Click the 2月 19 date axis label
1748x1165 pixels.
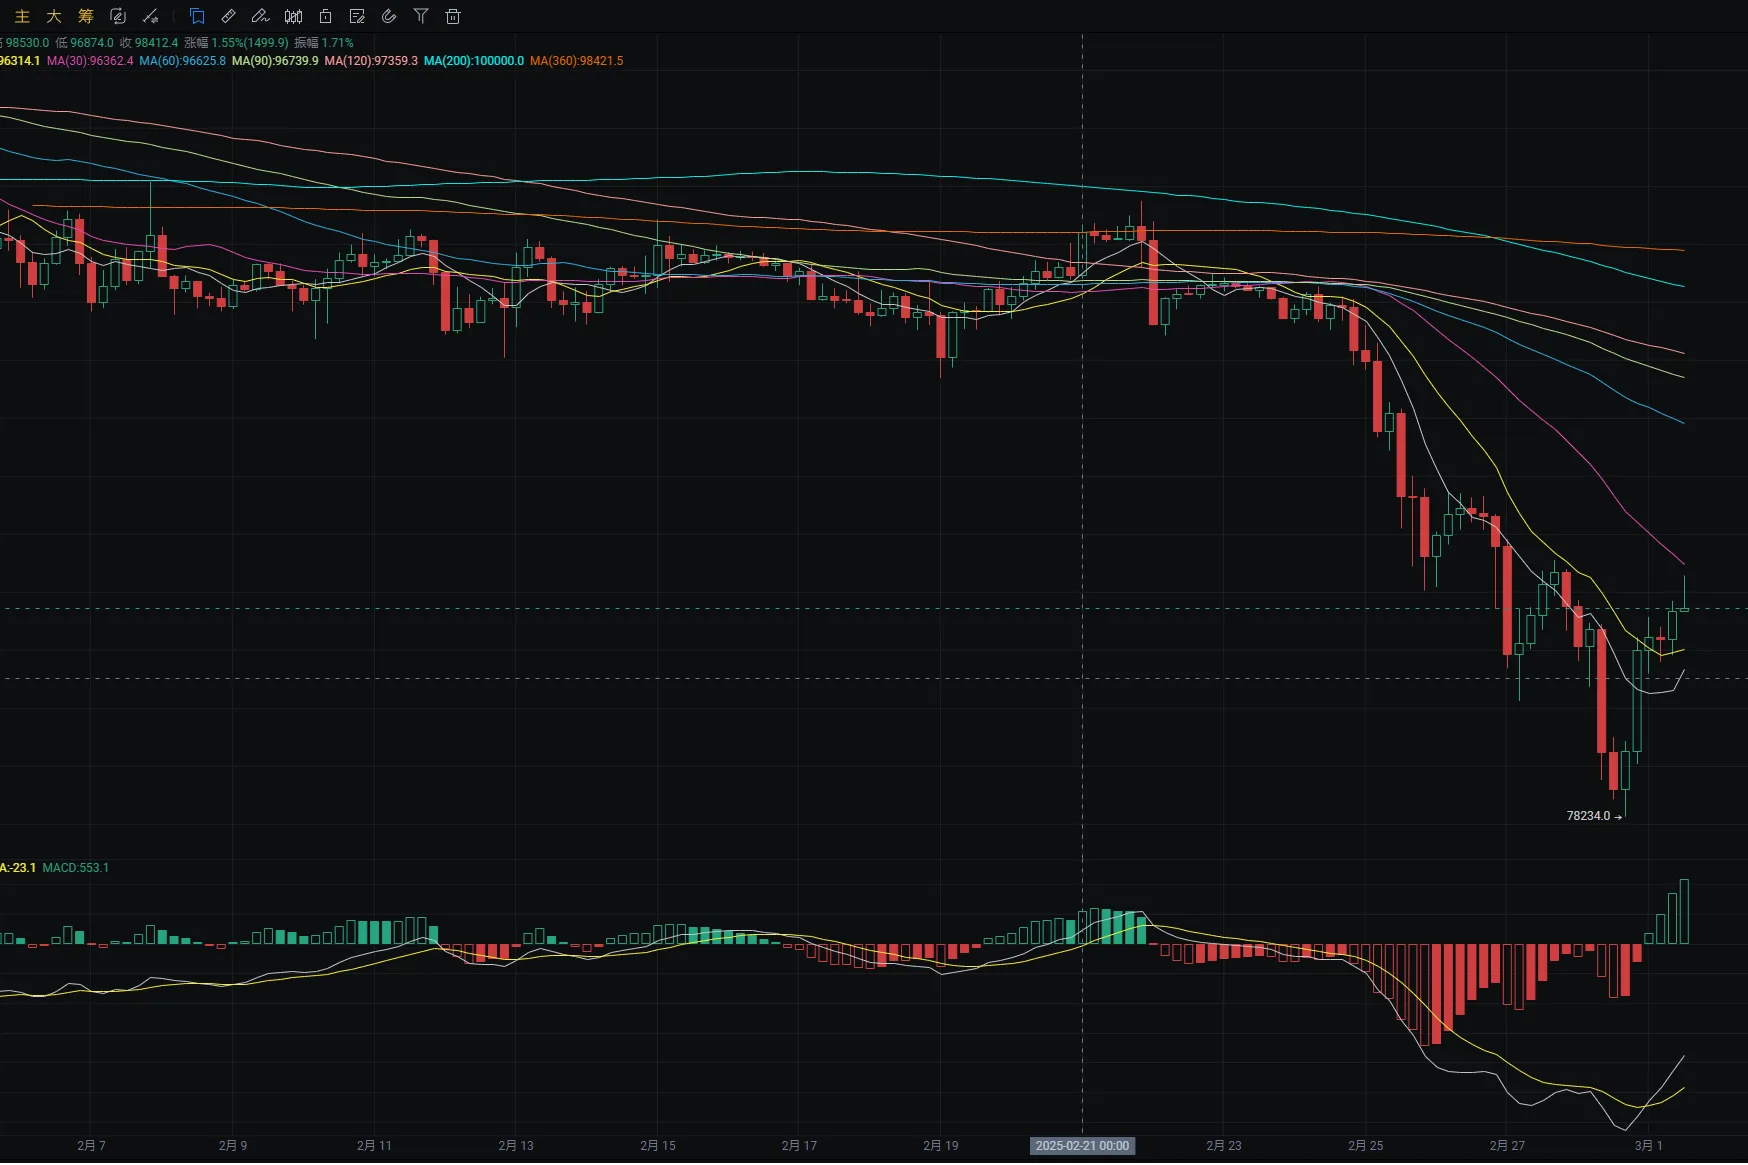tap(941, 1146)
